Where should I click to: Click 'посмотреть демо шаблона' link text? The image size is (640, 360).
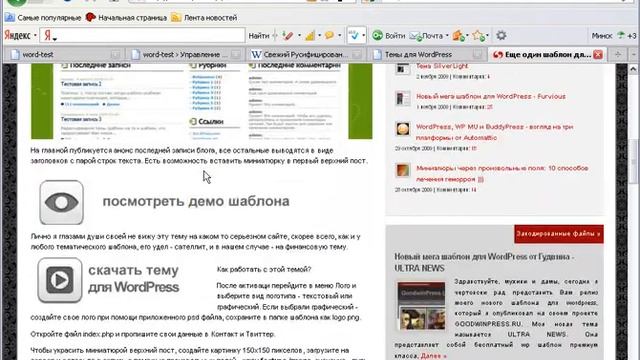(x=196, y=201)
